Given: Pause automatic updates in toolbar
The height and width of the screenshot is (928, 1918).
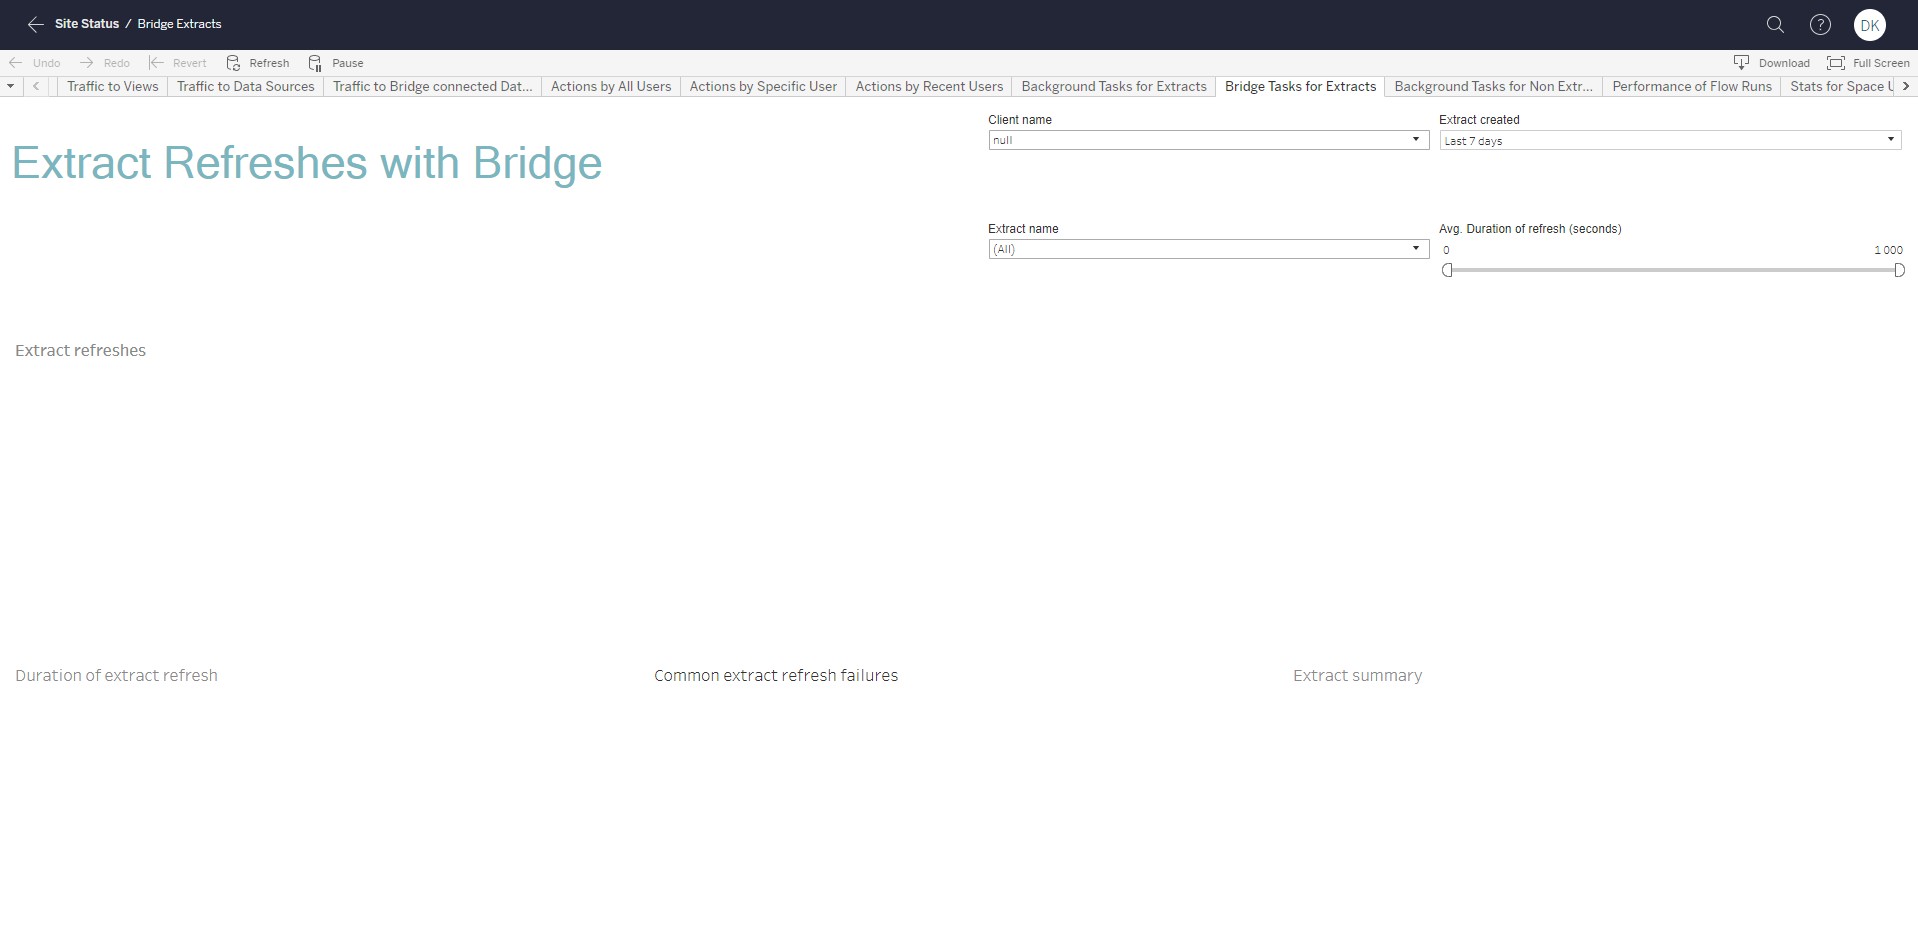Looking at the screenshot, I should (x=316, y=63).
